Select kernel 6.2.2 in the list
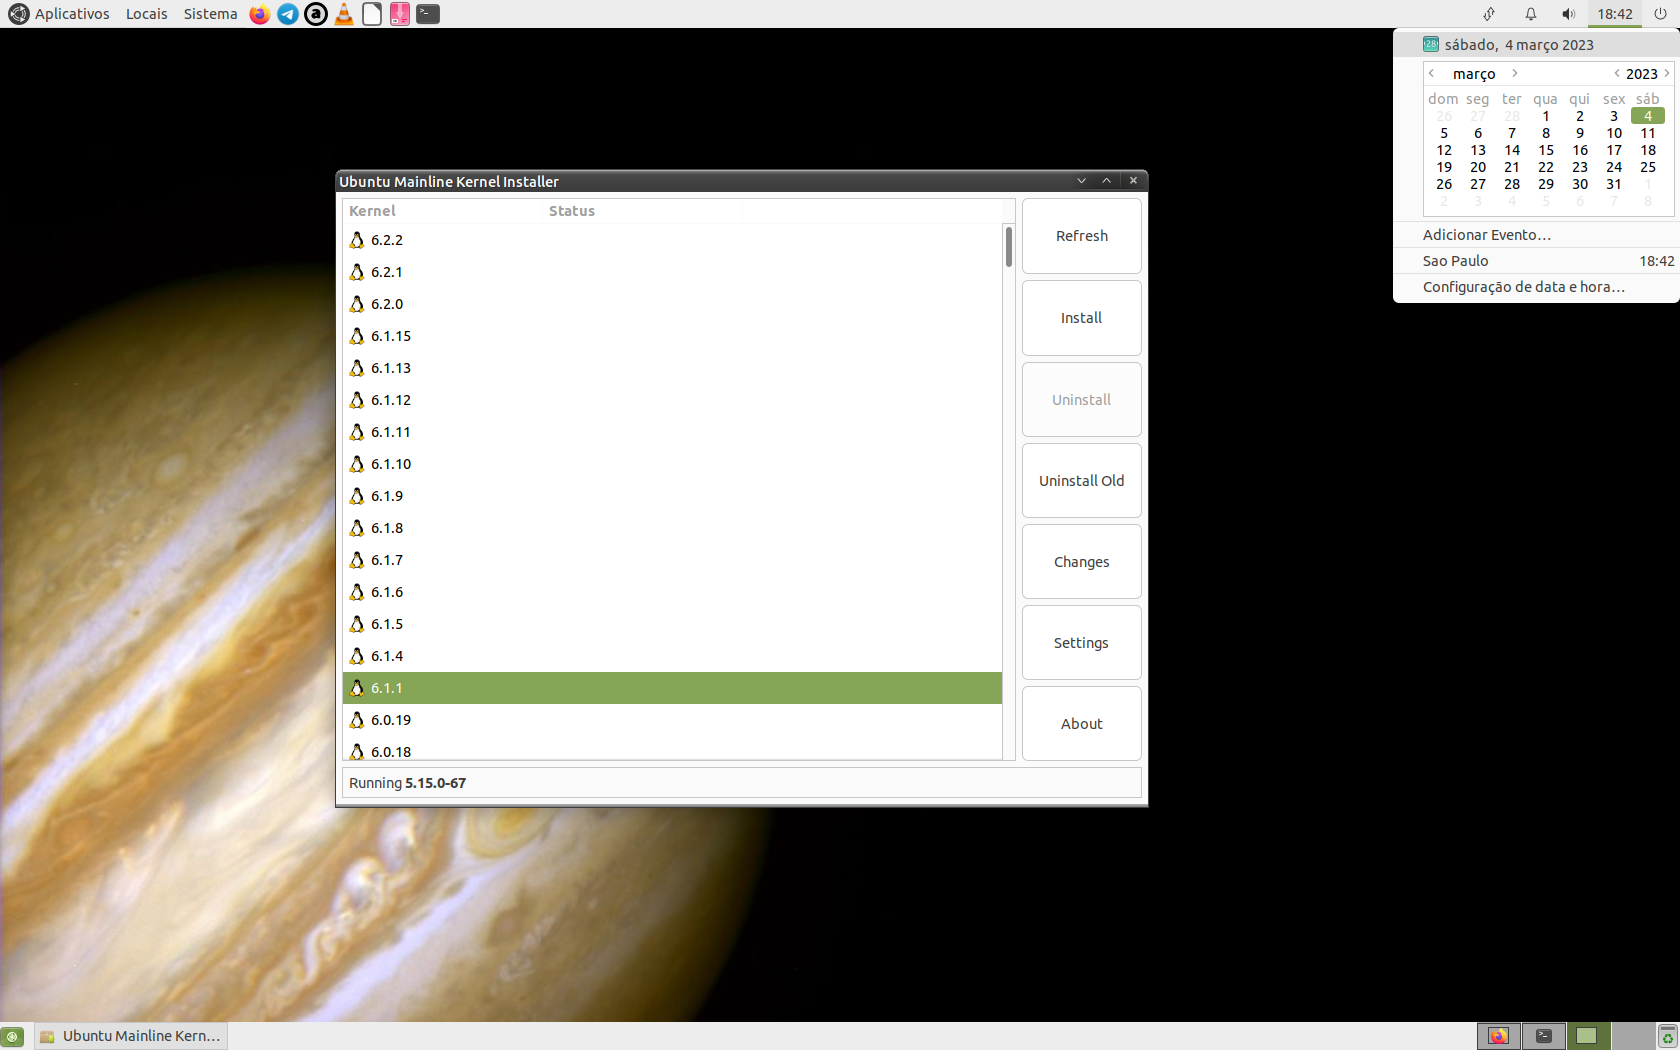1680x1050 pixels. click(387, 240)
